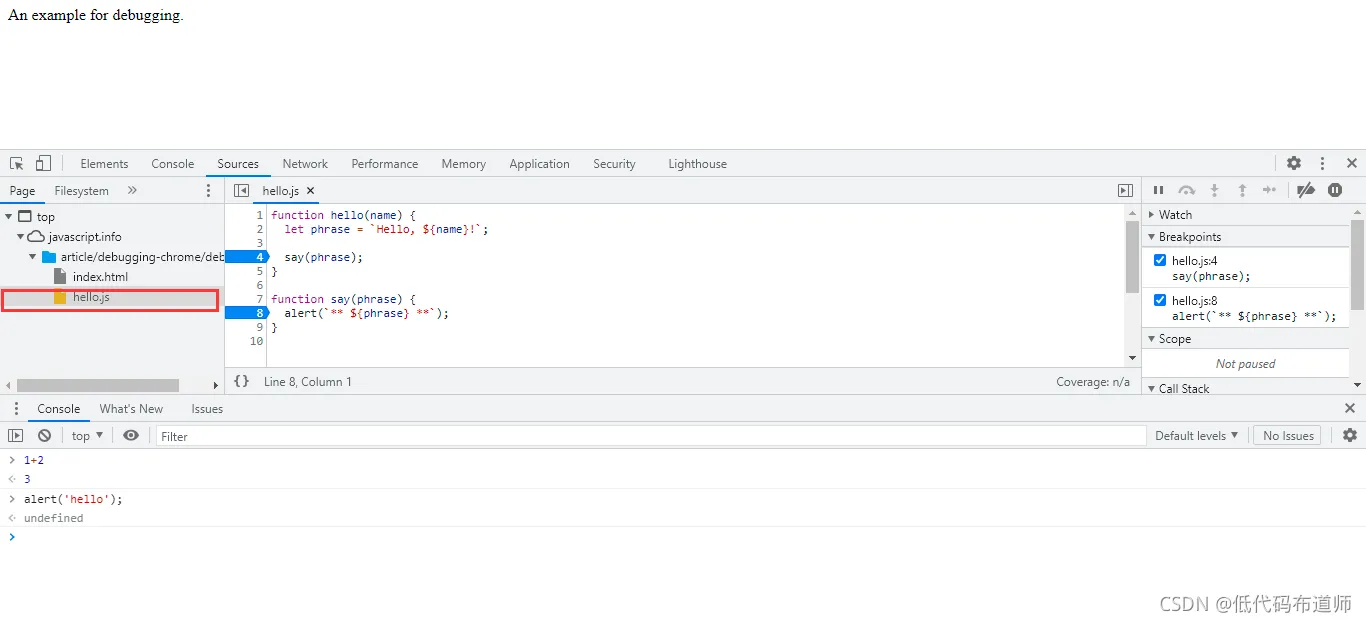
Task: Click the console Filter input field
Action: (x=650, y=436)
